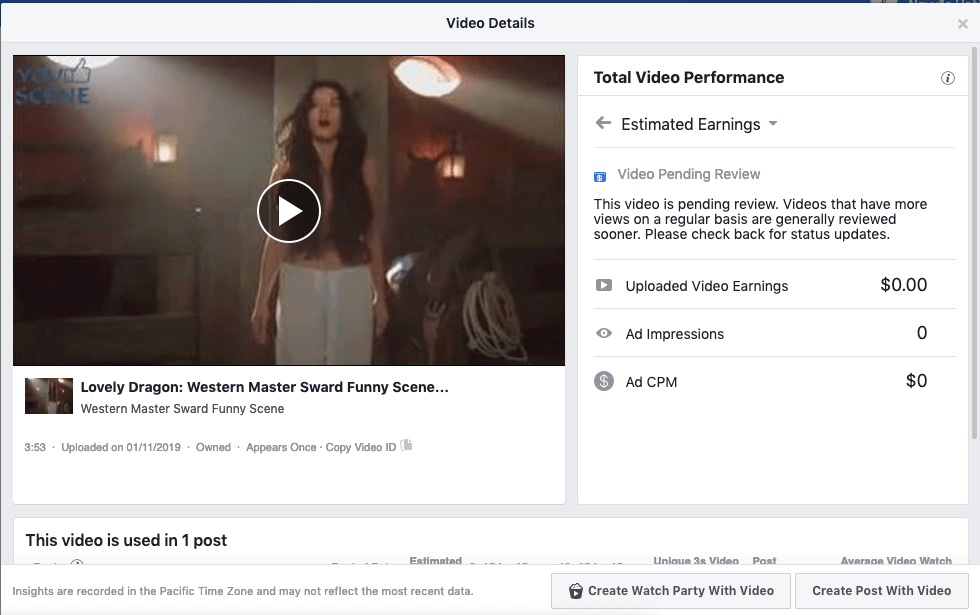This screenshot has height=615, width=980.
Task: Click the Pacific Time Zone insights note
Action: point(243,591)
